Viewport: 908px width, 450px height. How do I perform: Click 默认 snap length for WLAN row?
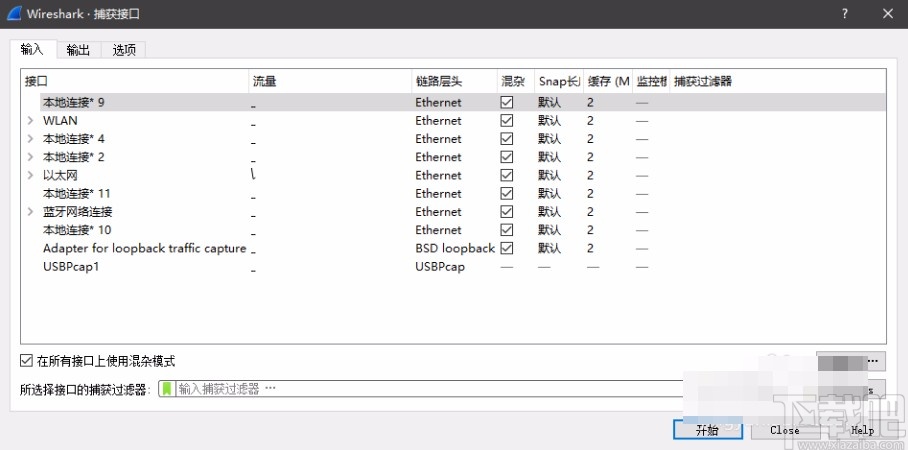(x=549, y=120)
